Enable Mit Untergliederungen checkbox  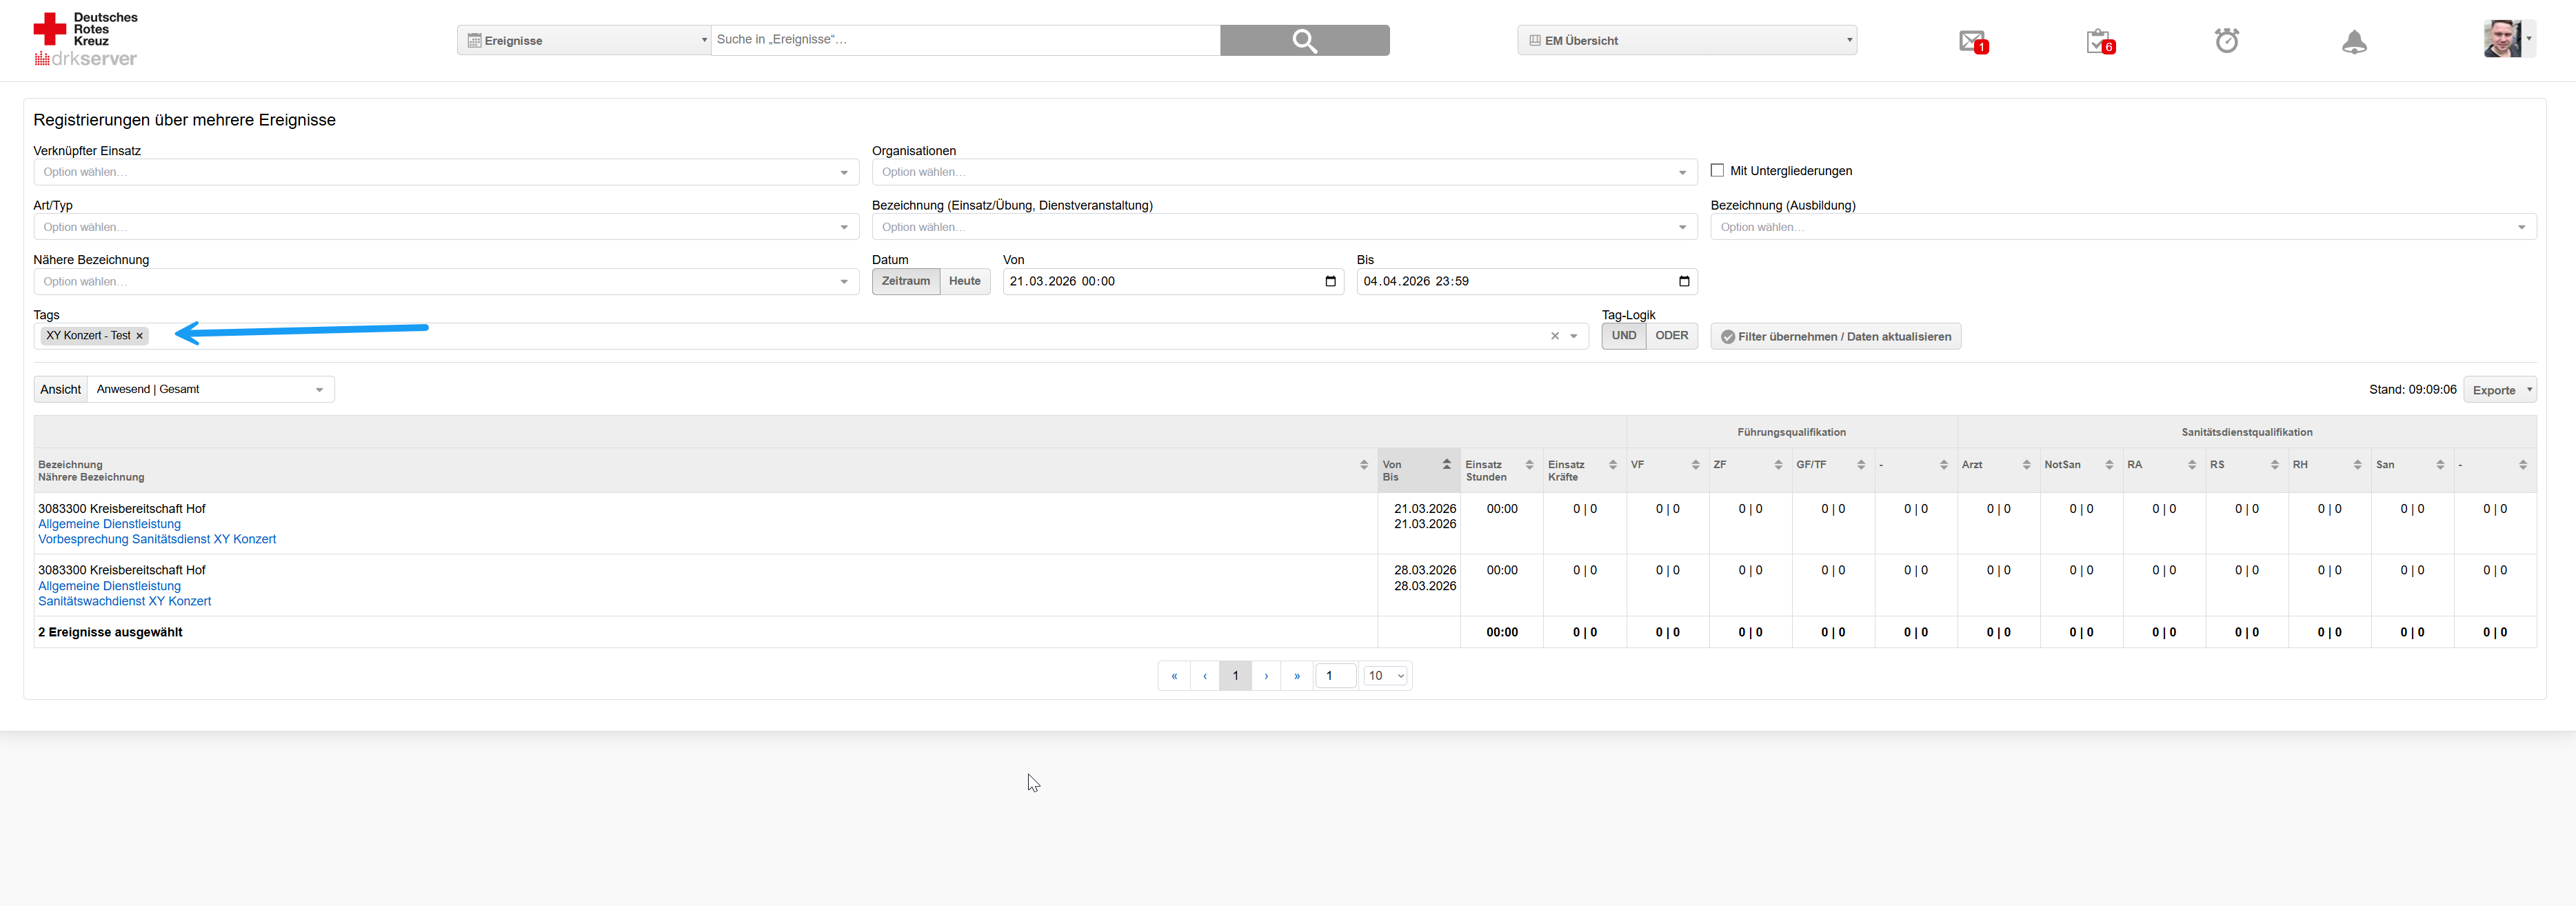pos(1717,170)
